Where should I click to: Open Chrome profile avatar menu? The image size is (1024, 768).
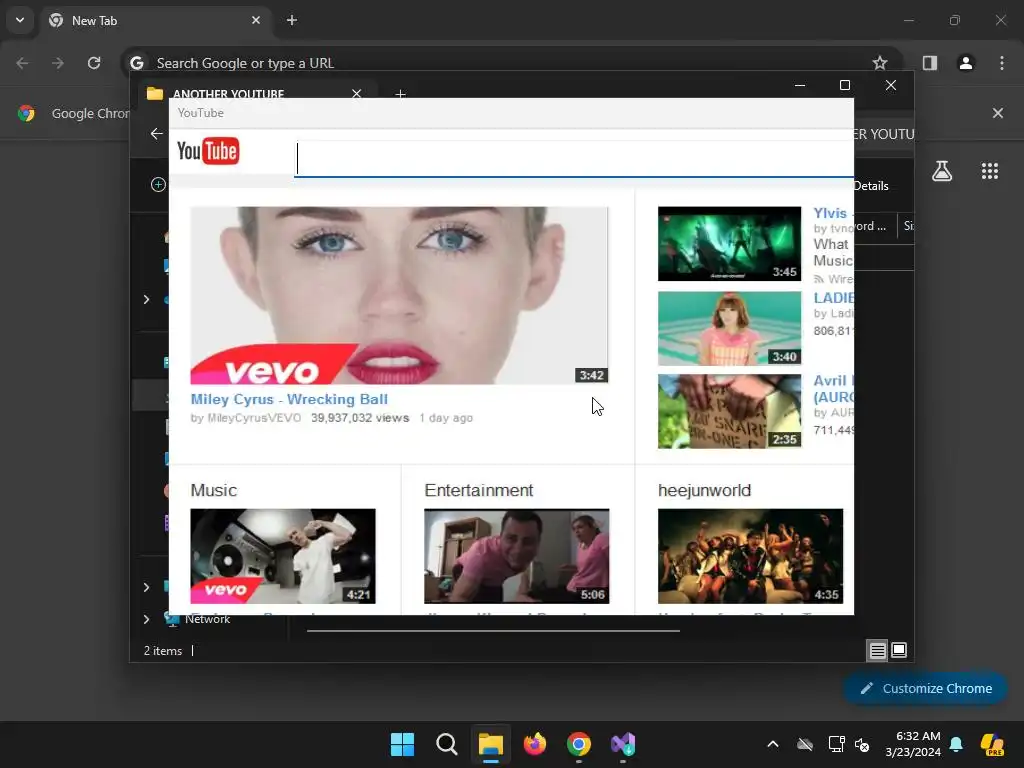(966, 63)
